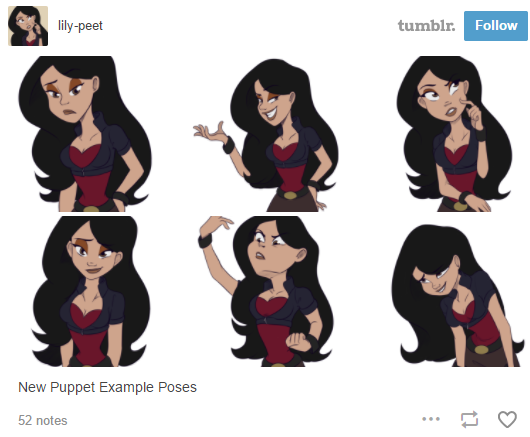Open the leaning-forward smirking pose image

457,295
